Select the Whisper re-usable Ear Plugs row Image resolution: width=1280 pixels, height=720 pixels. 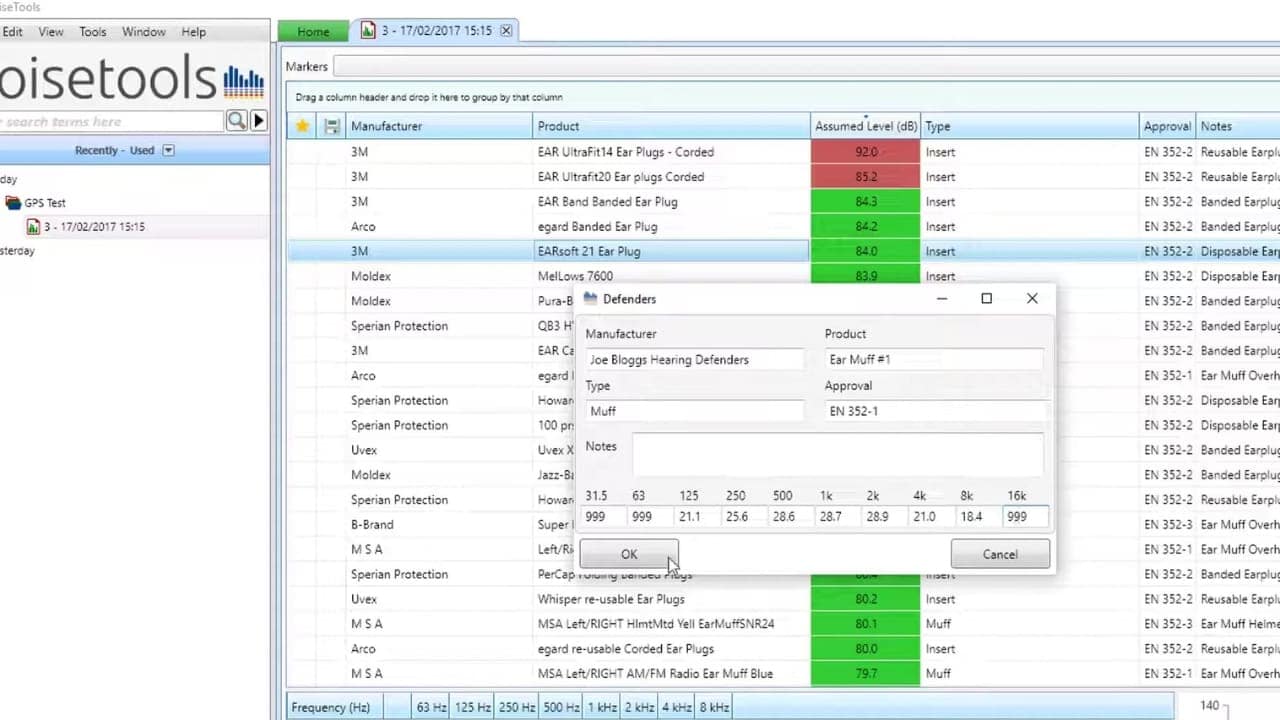(x=783, y=599)
